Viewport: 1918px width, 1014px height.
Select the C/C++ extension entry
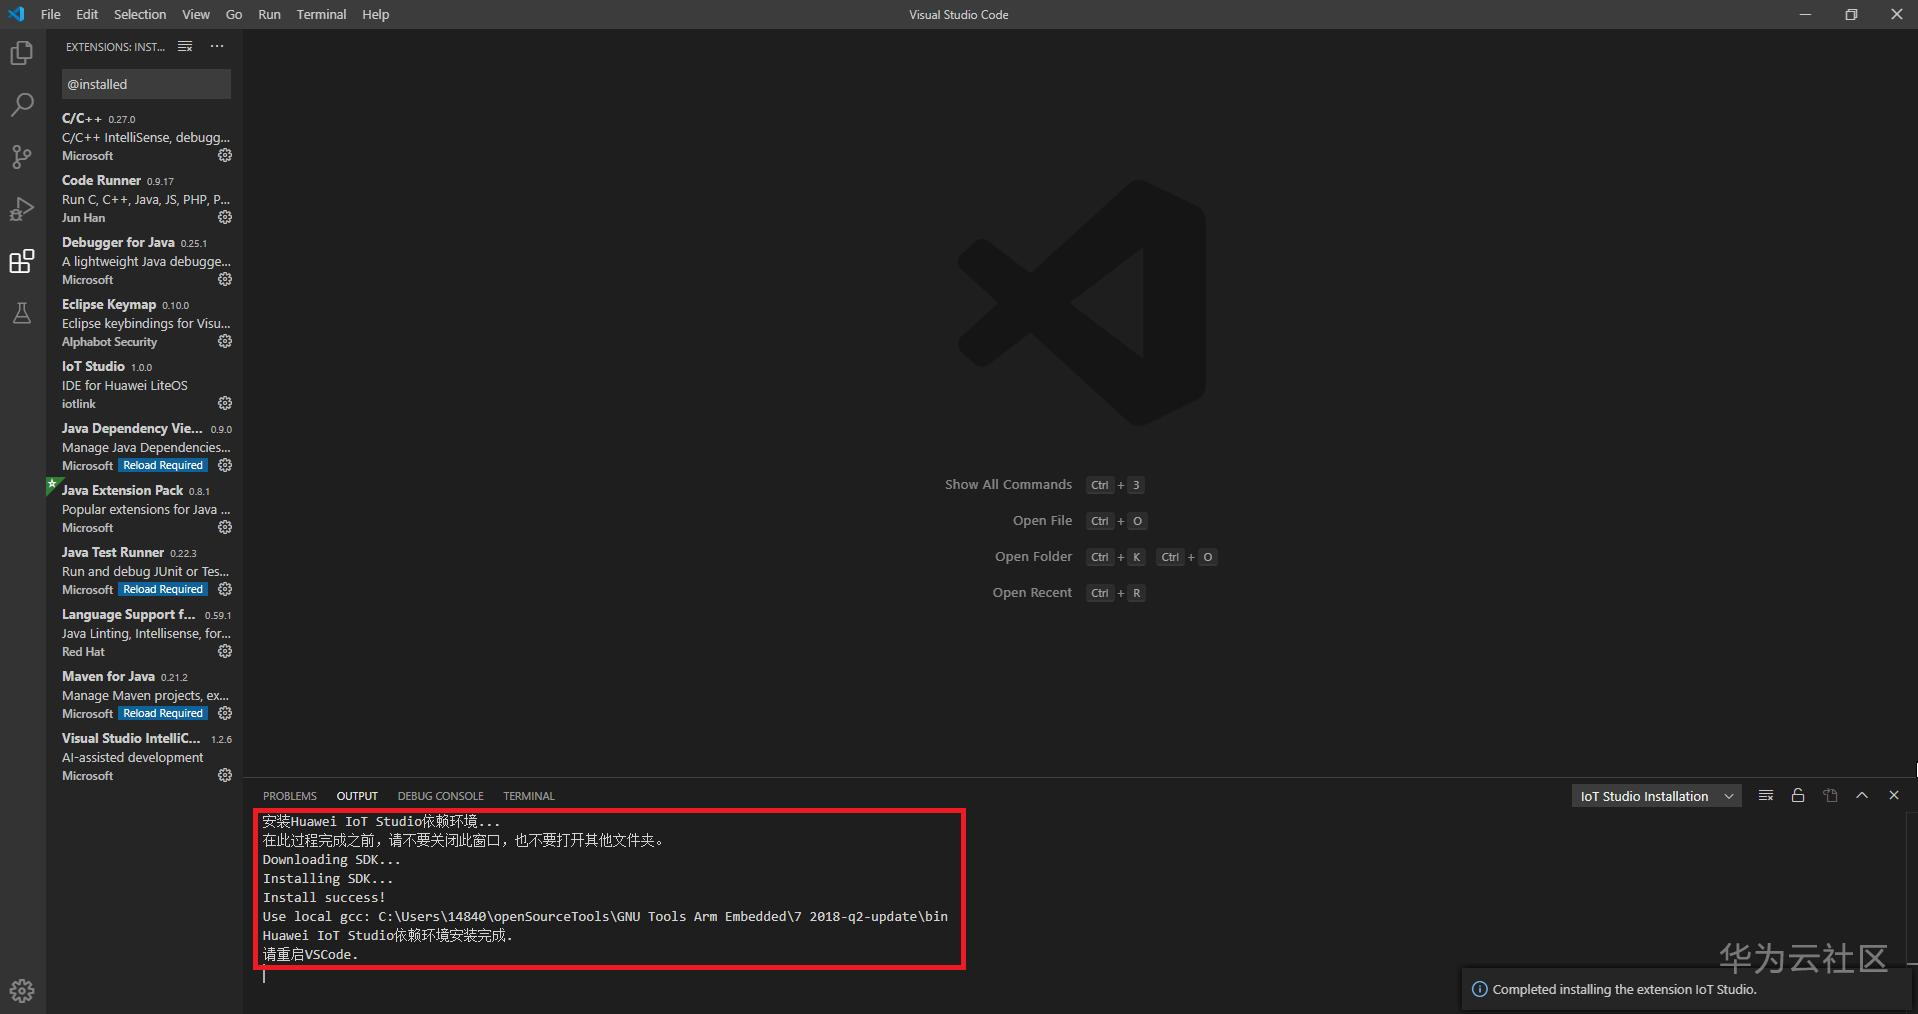(x=145, y=137)
